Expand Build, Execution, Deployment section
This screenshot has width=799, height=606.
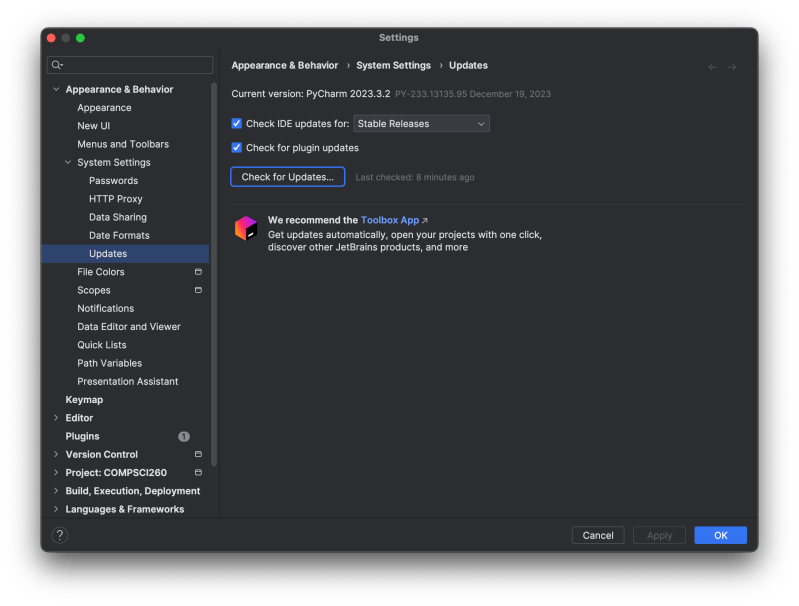pyautogui.click(x=56, y=491)
